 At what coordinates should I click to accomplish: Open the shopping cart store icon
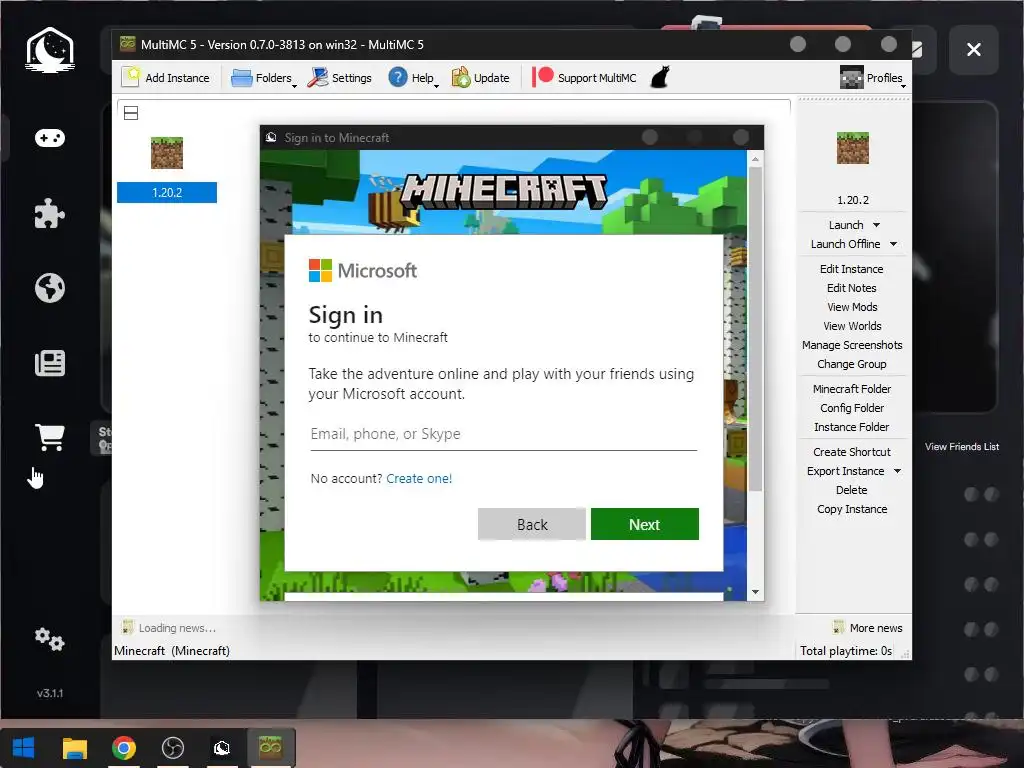tap(50, 437)
